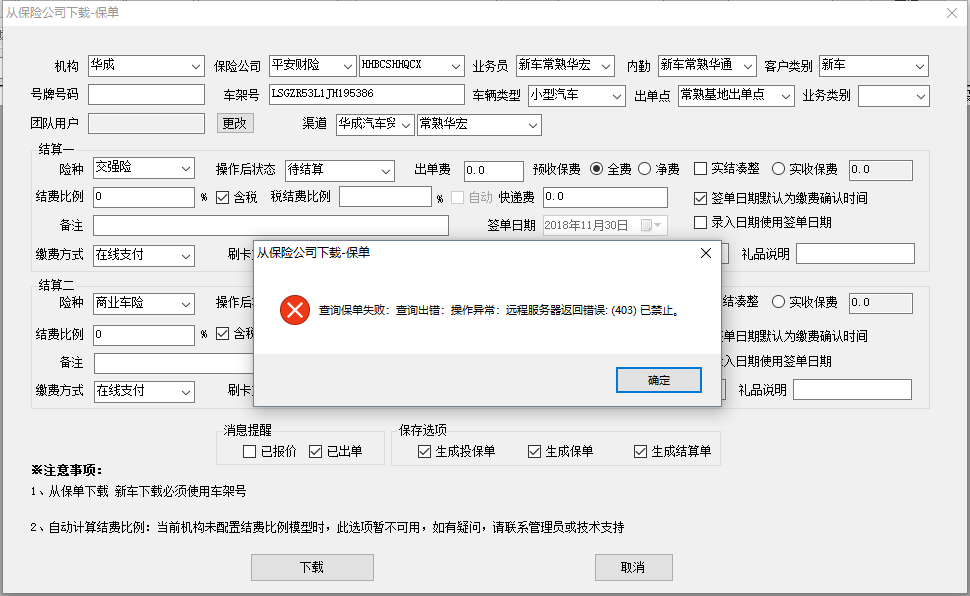Click 结算一 备注 input field
This screenshot has width=970, height=596.
pyautogui.click(x=271, y=226)
